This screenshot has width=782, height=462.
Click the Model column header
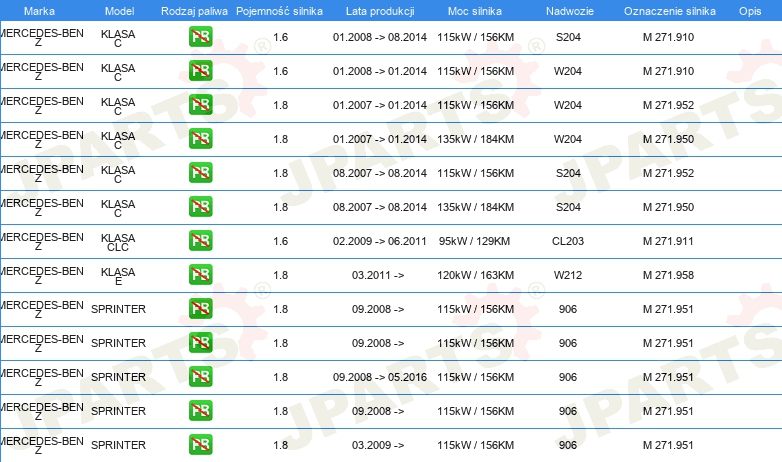point(120,11)
